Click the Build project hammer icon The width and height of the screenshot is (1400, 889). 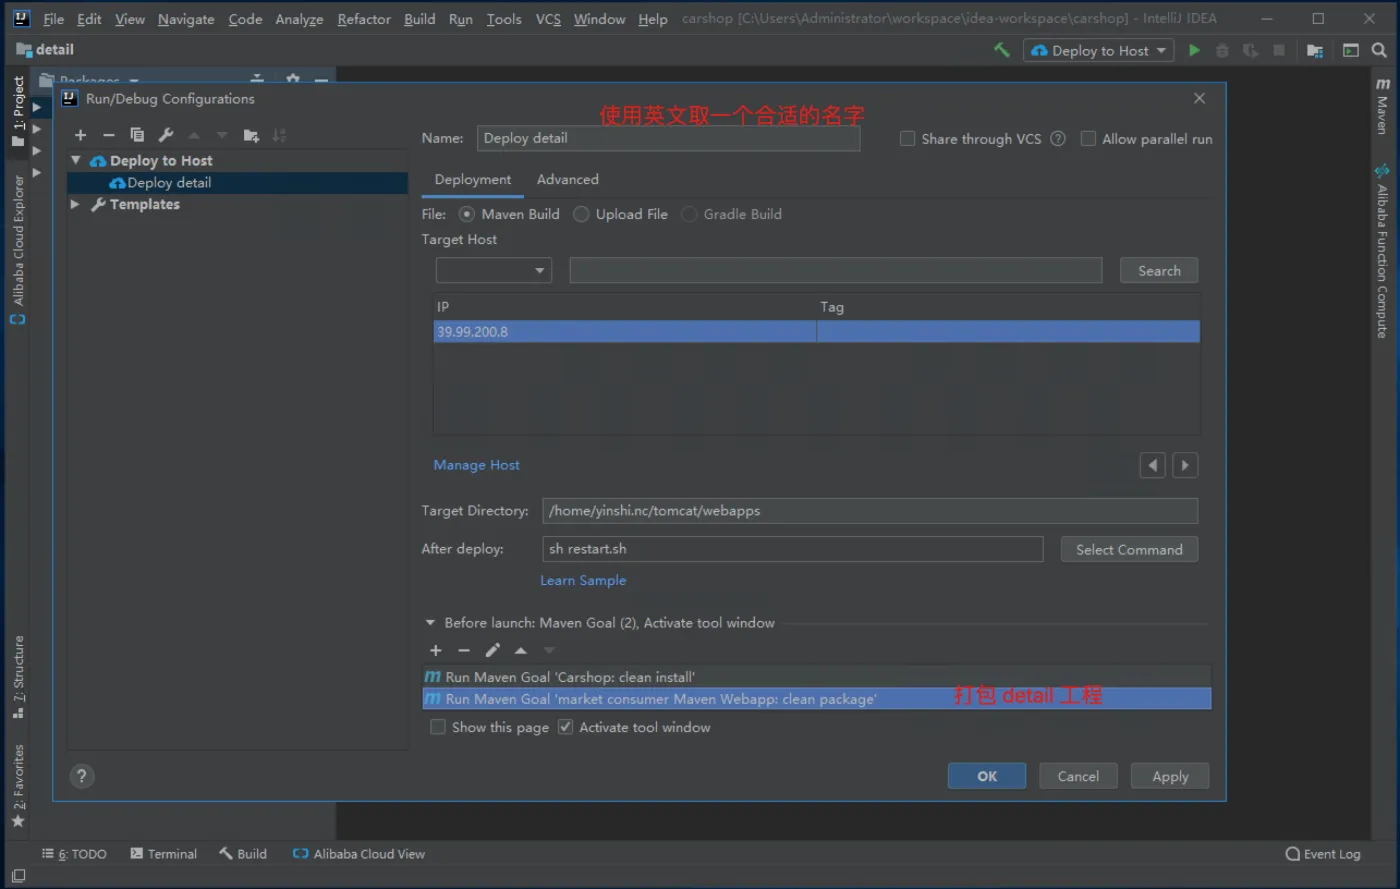1001,50
